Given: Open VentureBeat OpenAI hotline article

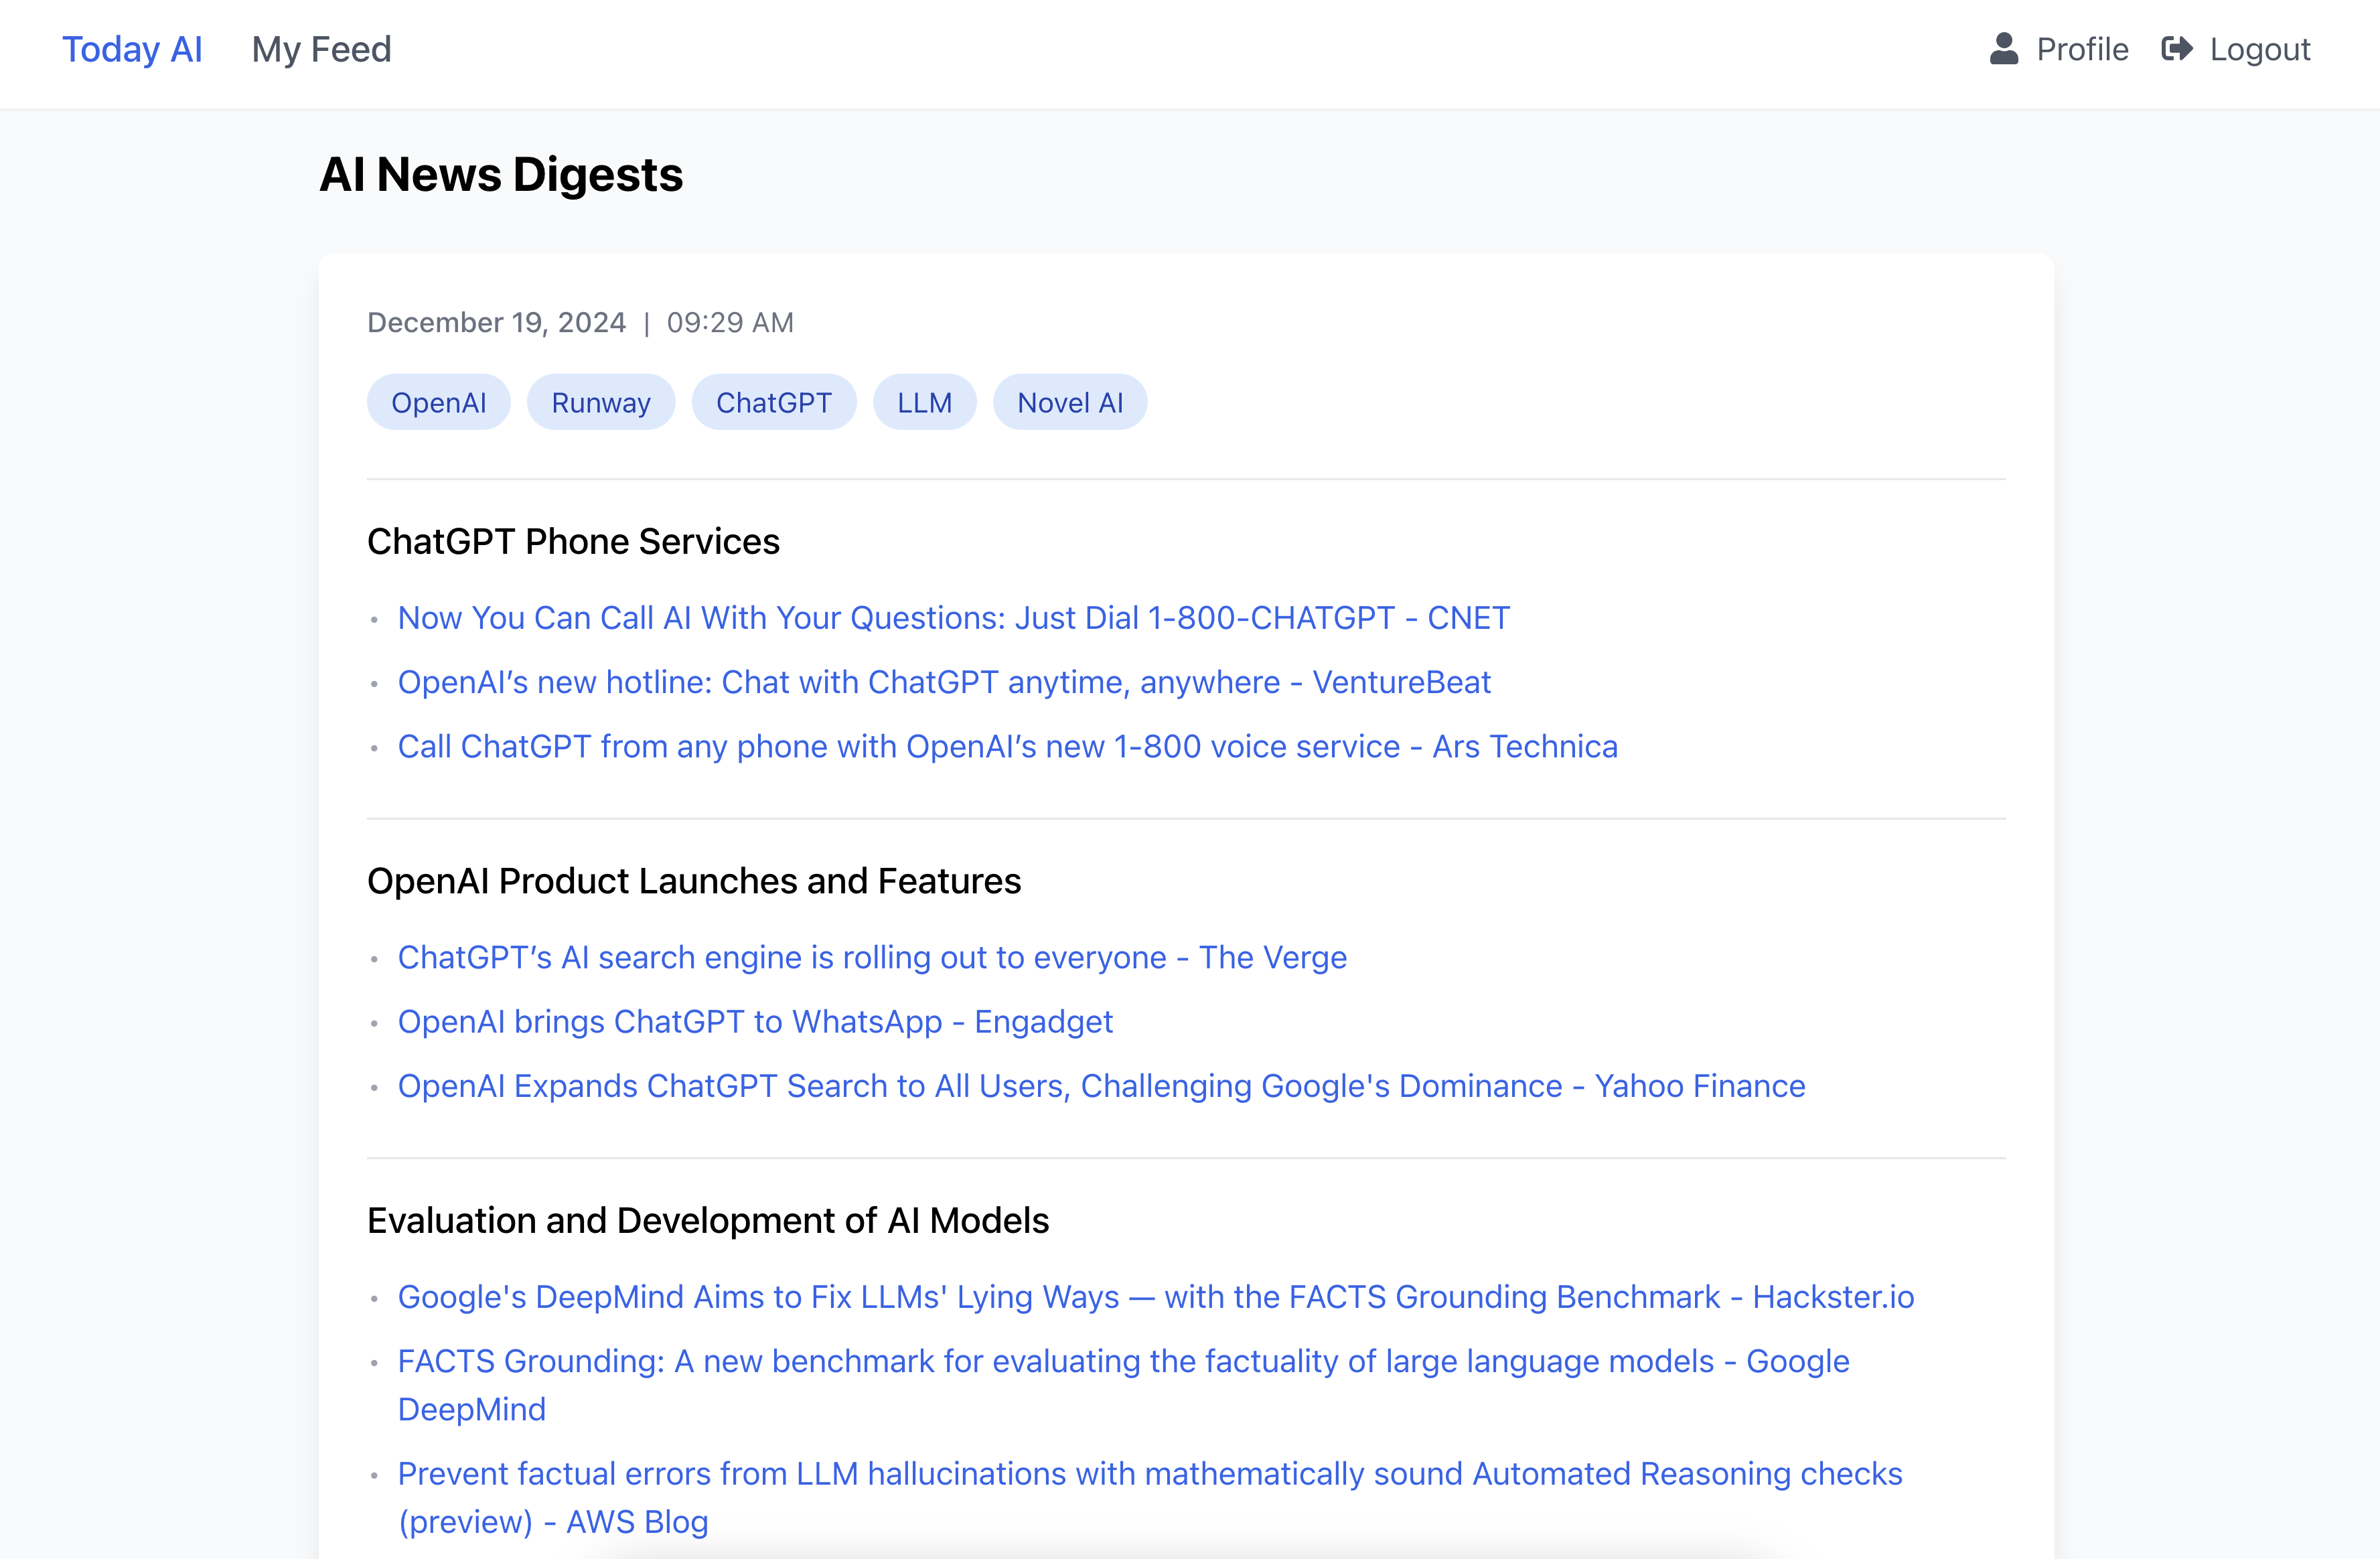Looking at the screenshot, I should [943, 682].
